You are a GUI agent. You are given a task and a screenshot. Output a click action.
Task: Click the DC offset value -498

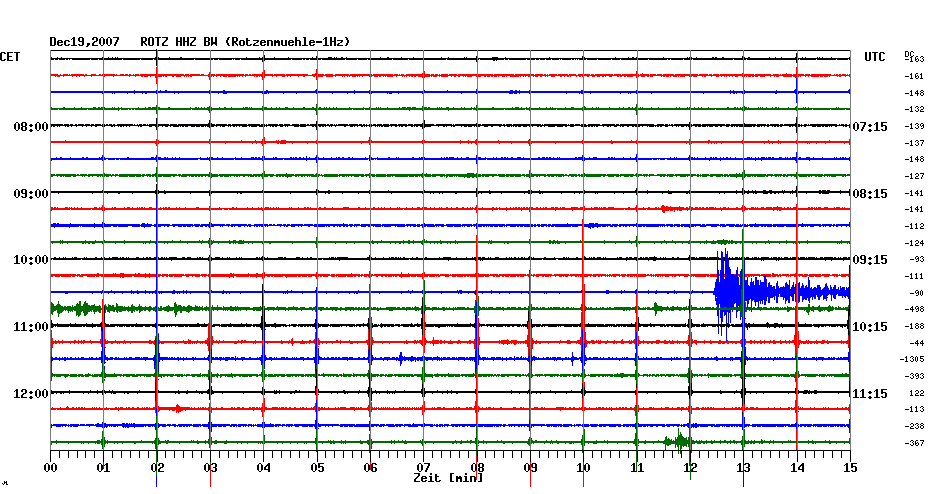914,310
